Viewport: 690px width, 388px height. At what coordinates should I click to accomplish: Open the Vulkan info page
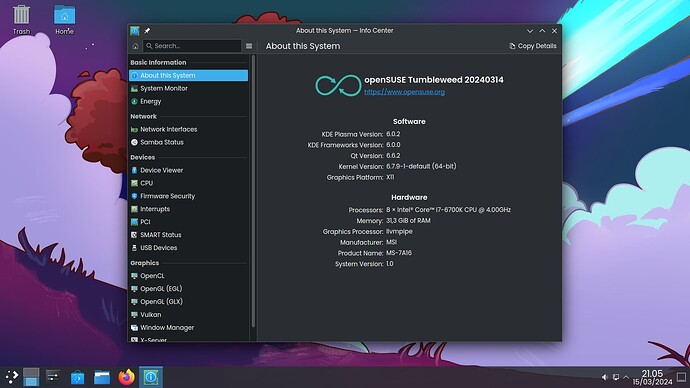pos(188,315)
